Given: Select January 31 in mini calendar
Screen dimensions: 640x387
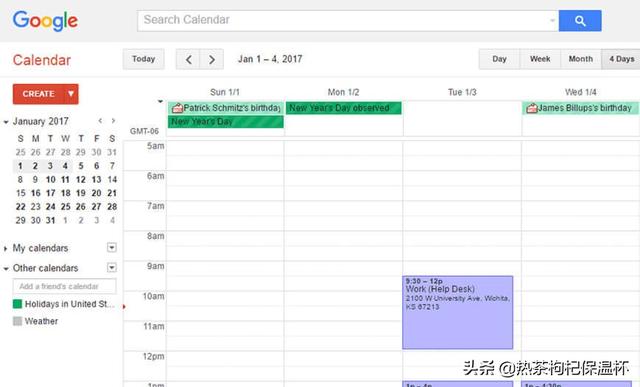Looking at the screenshot, I should tap(50, 220).
